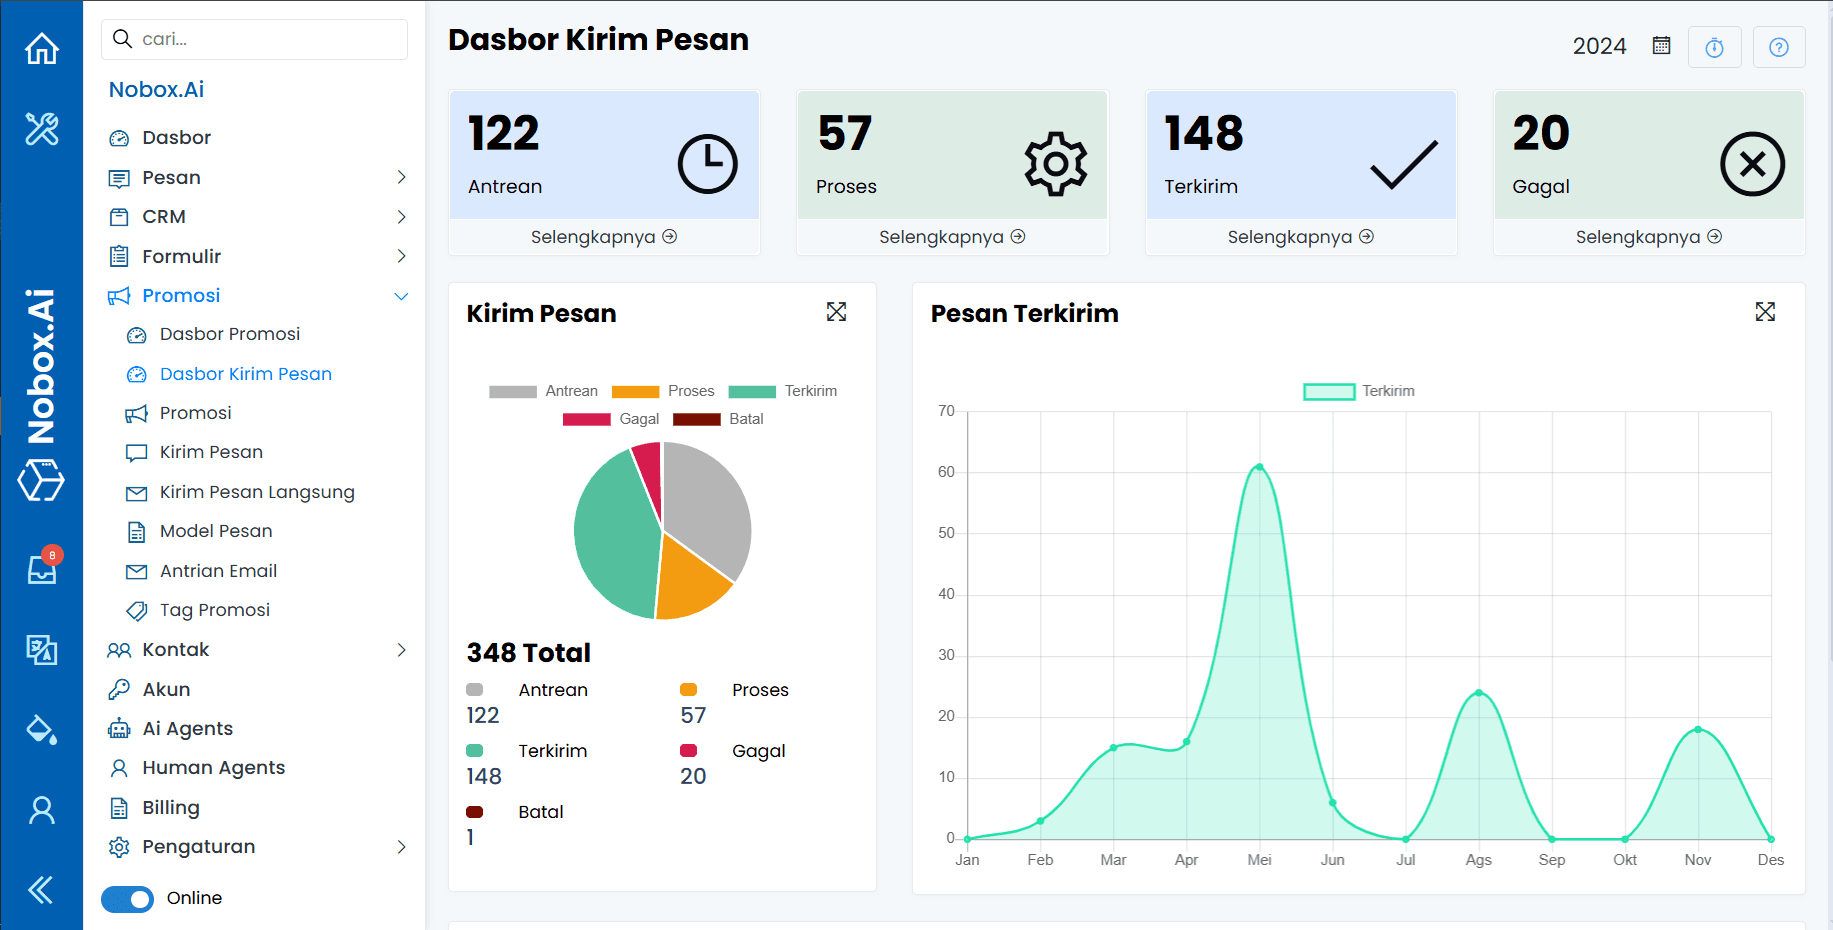Open the stopwatch icon in the top bar
The height and width of the screenshot is (930, 1833).
tap(1715, 46)
